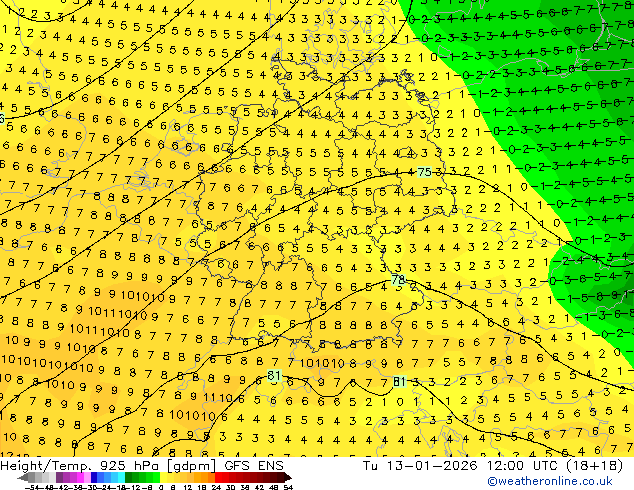Image resolution: width=634 pixels, height=490 pixels.
Task: Open the weatheronline.co.uk copyright link
Action: (549, 481)
